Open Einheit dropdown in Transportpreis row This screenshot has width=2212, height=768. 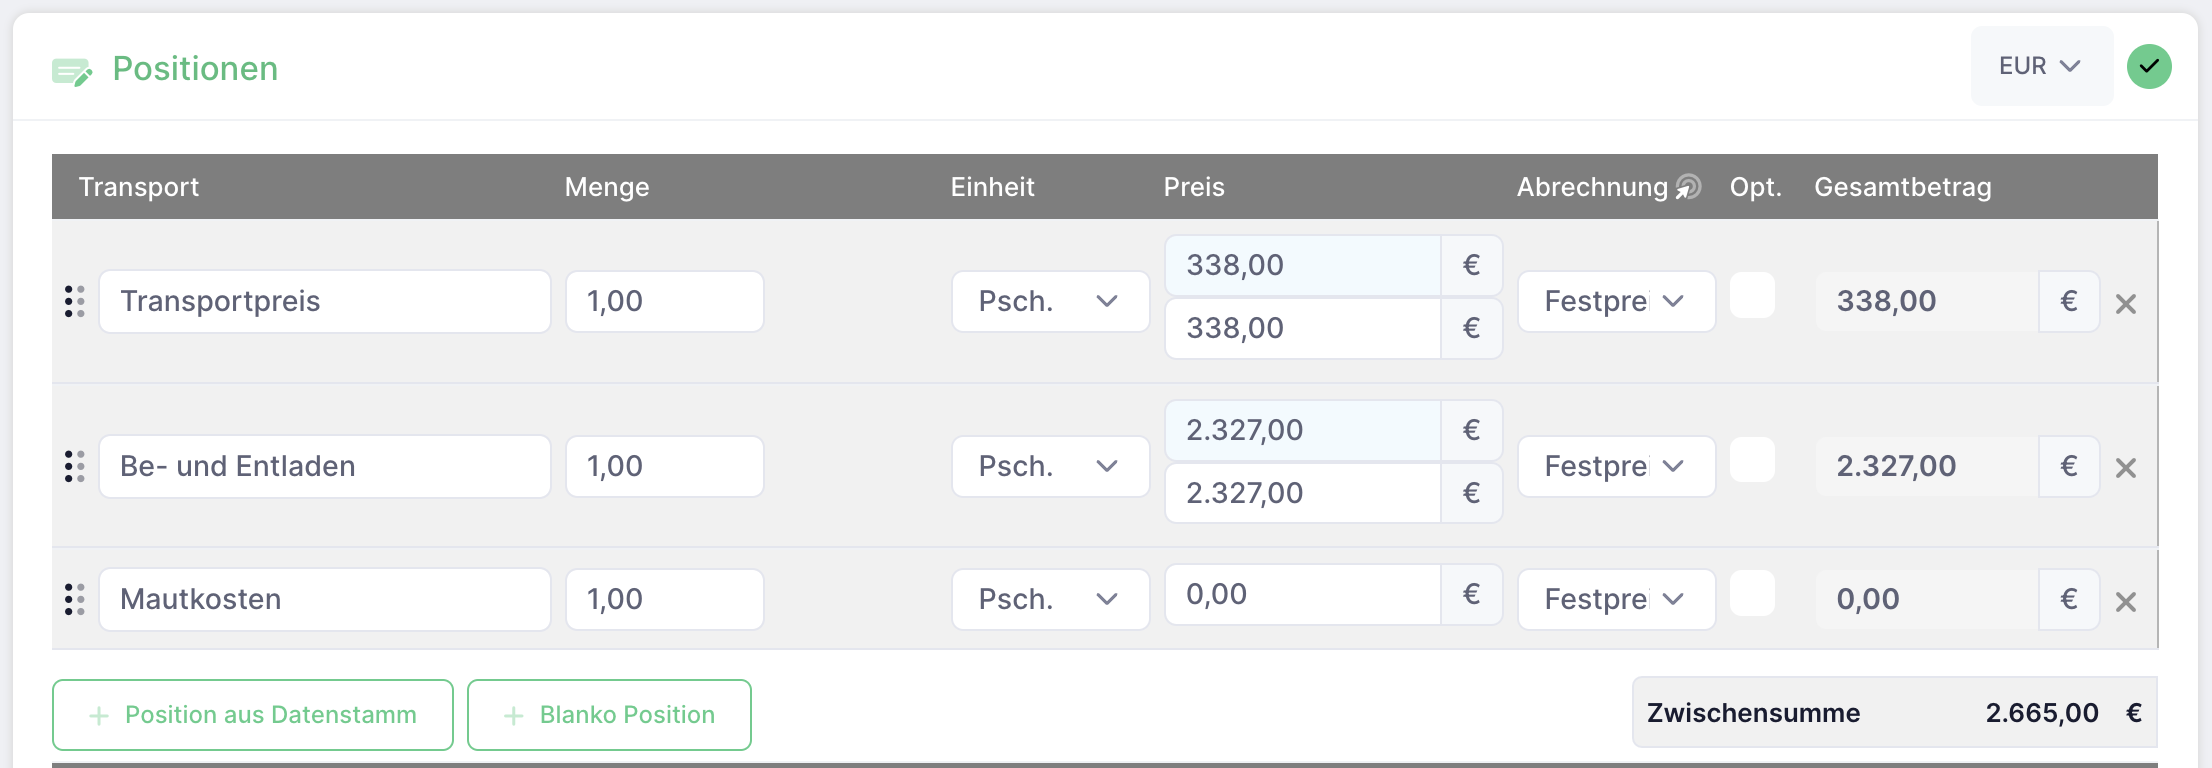point(1050,301)
